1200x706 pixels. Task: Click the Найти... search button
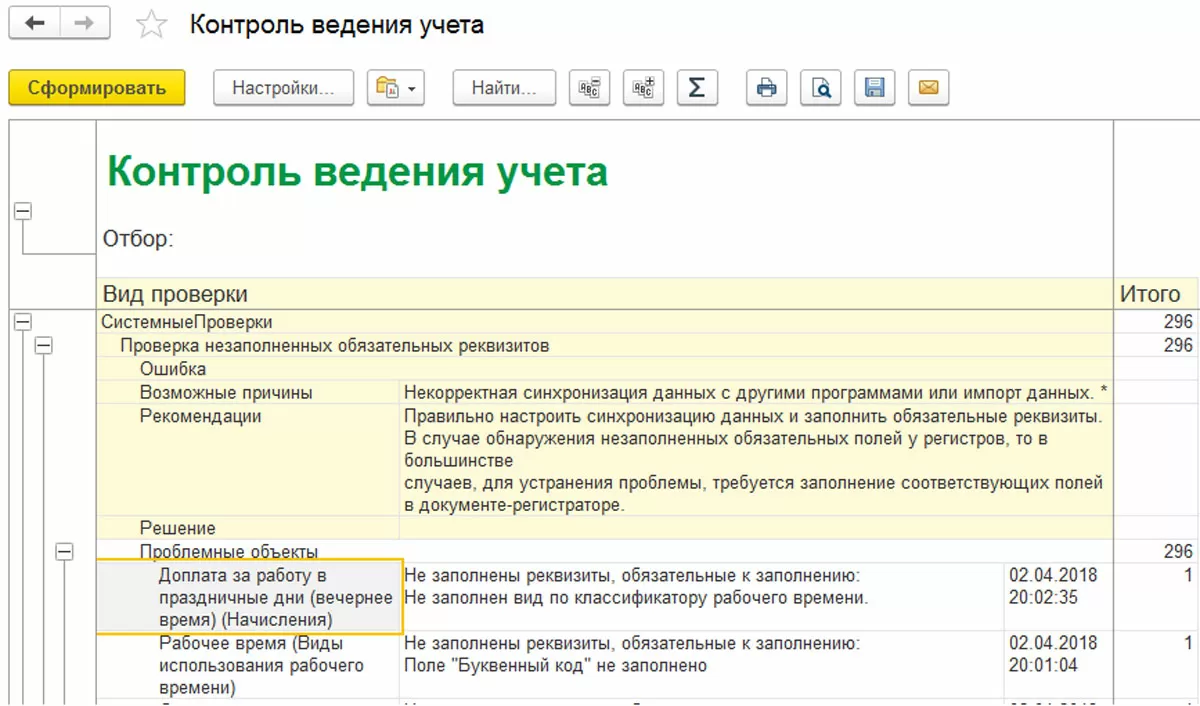tap(505, 88)
